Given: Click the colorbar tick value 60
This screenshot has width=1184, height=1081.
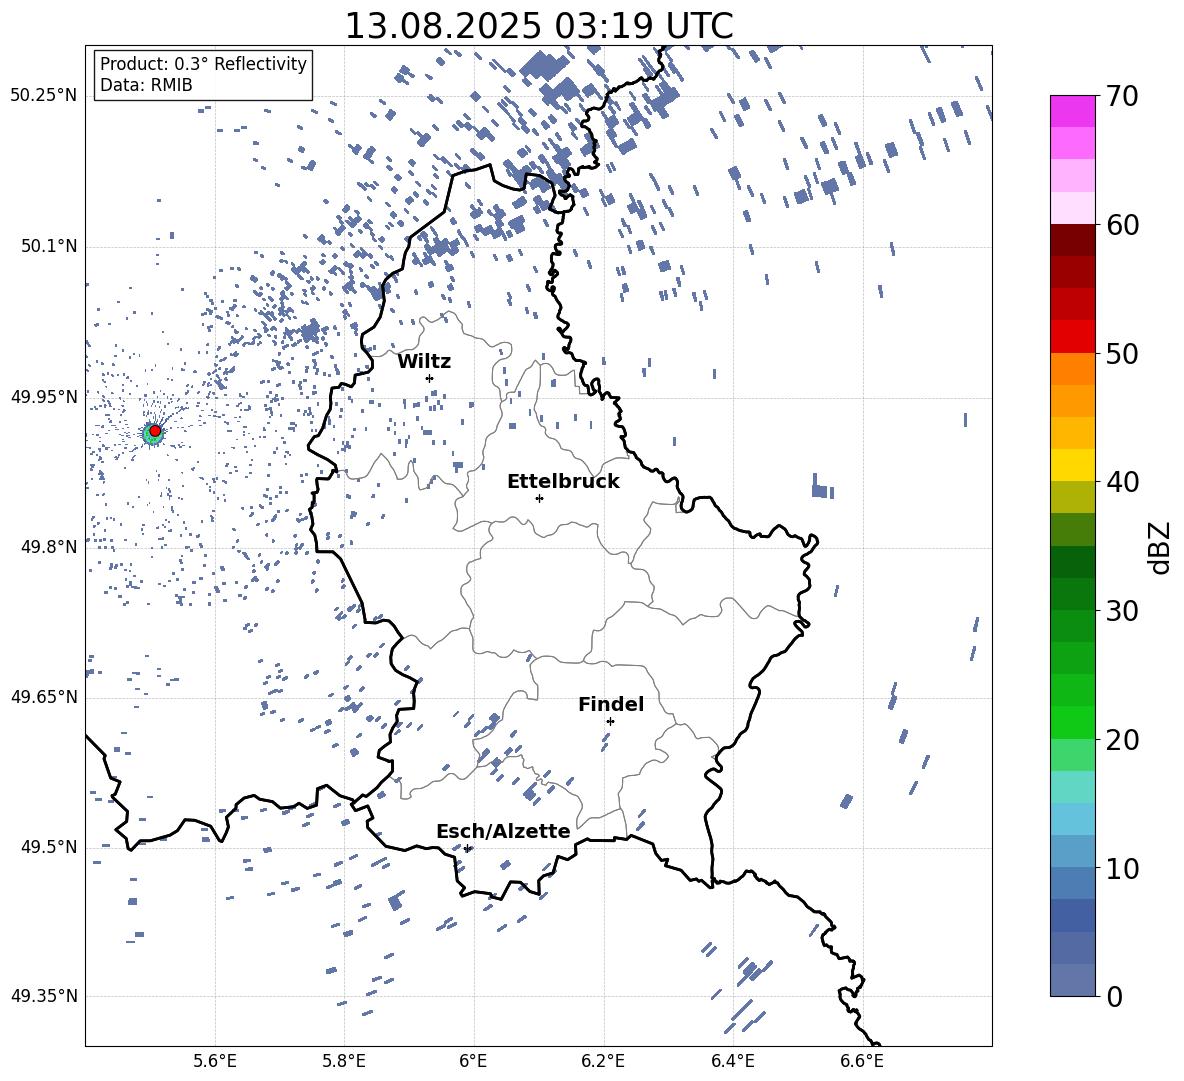Looking at the screenshot, I should [1122, 225].
